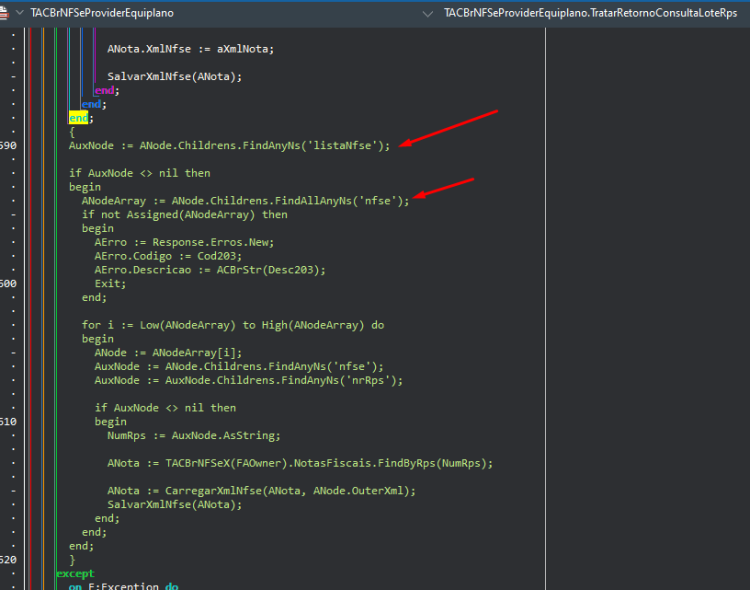The image size is (750, 590).
Task: Click the green 'except' keyword
Action: (x=75, y=573)
